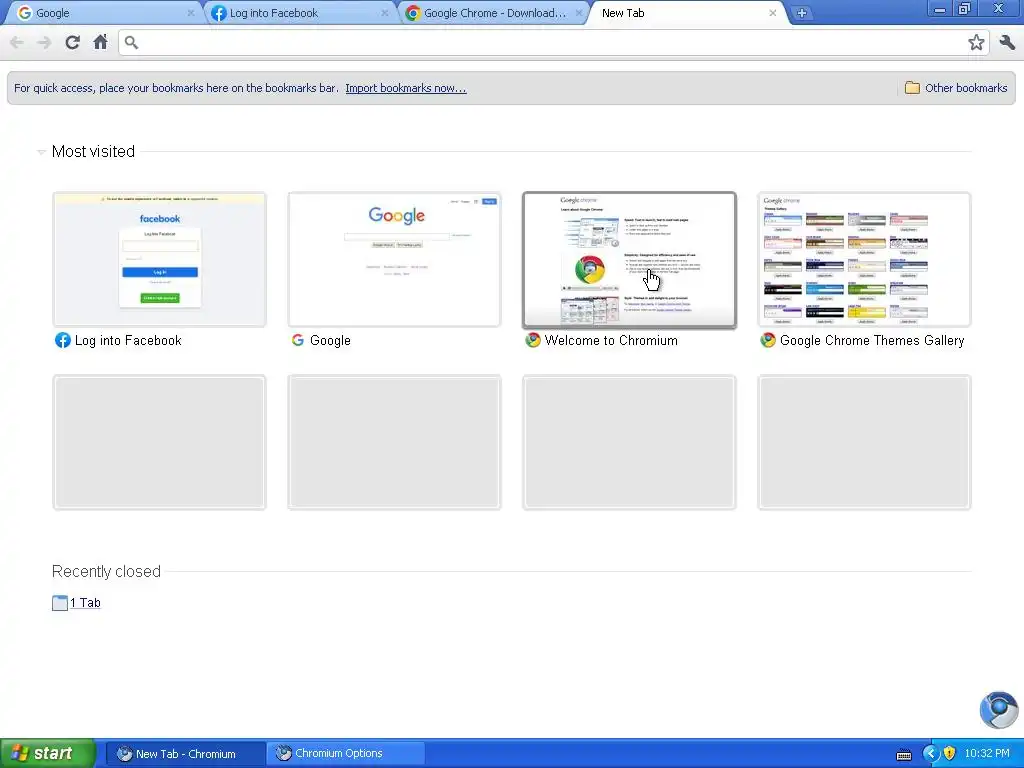Image resolution: width=1024 pixels, height=768 pixels.
Task: Click the security shield tray icon
Action: coord(950,754)
